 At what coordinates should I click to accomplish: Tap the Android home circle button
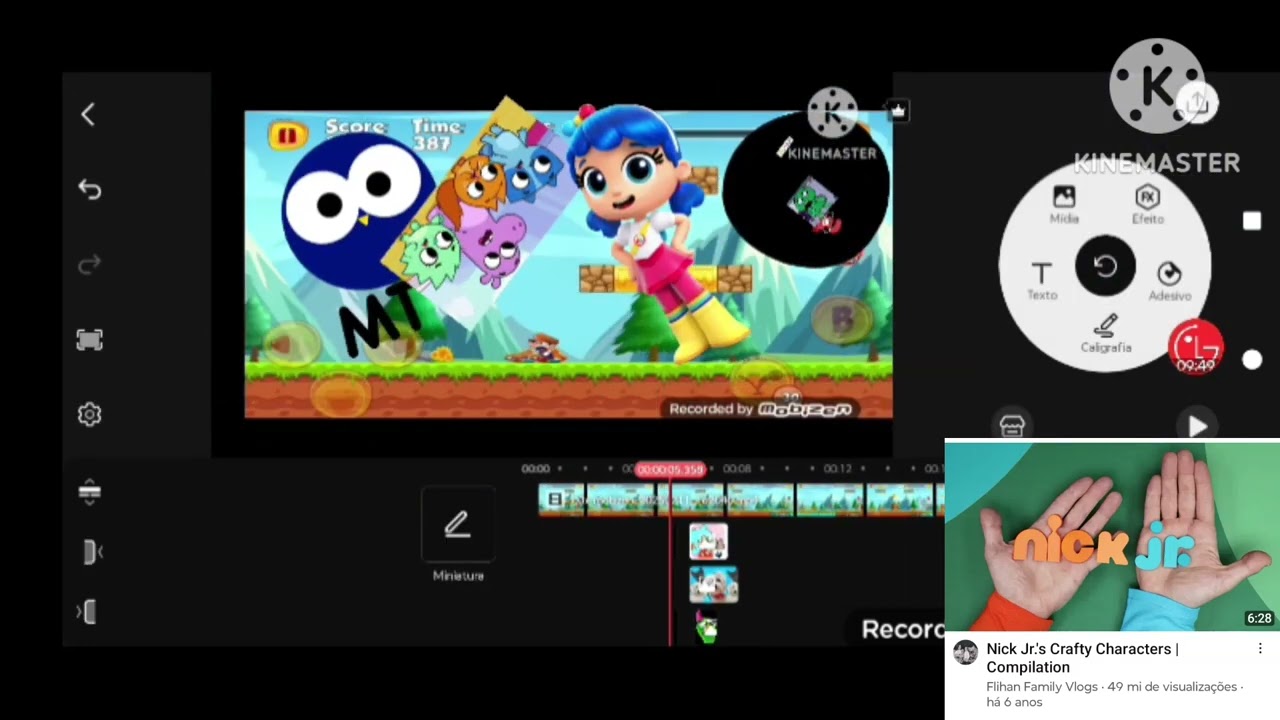(1252, 360)
